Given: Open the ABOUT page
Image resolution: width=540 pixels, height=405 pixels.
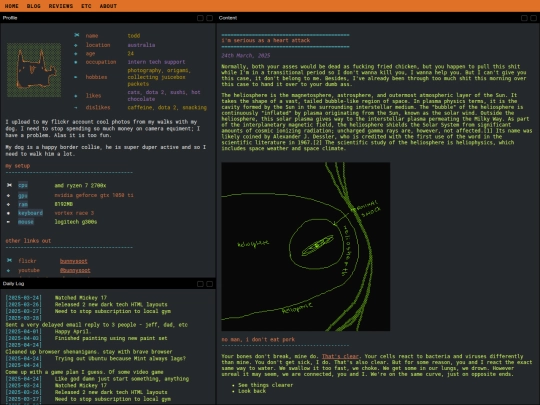Looking at the screenshot, I should pyautogui.click(x=108, y=6).
